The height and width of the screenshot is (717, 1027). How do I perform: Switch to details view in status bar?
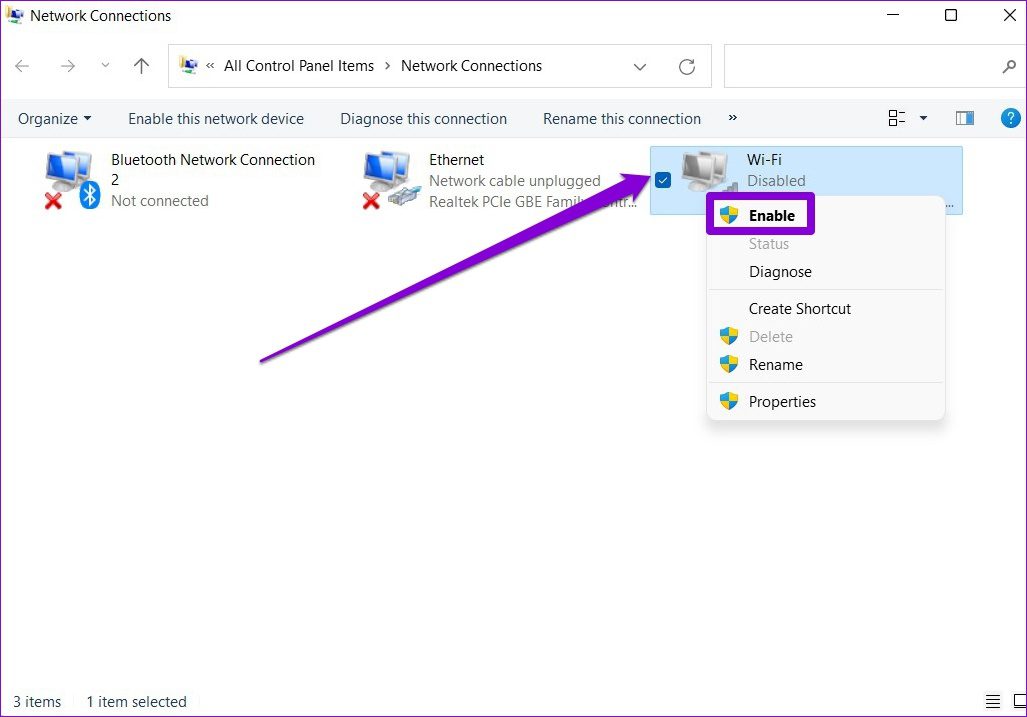993,701
